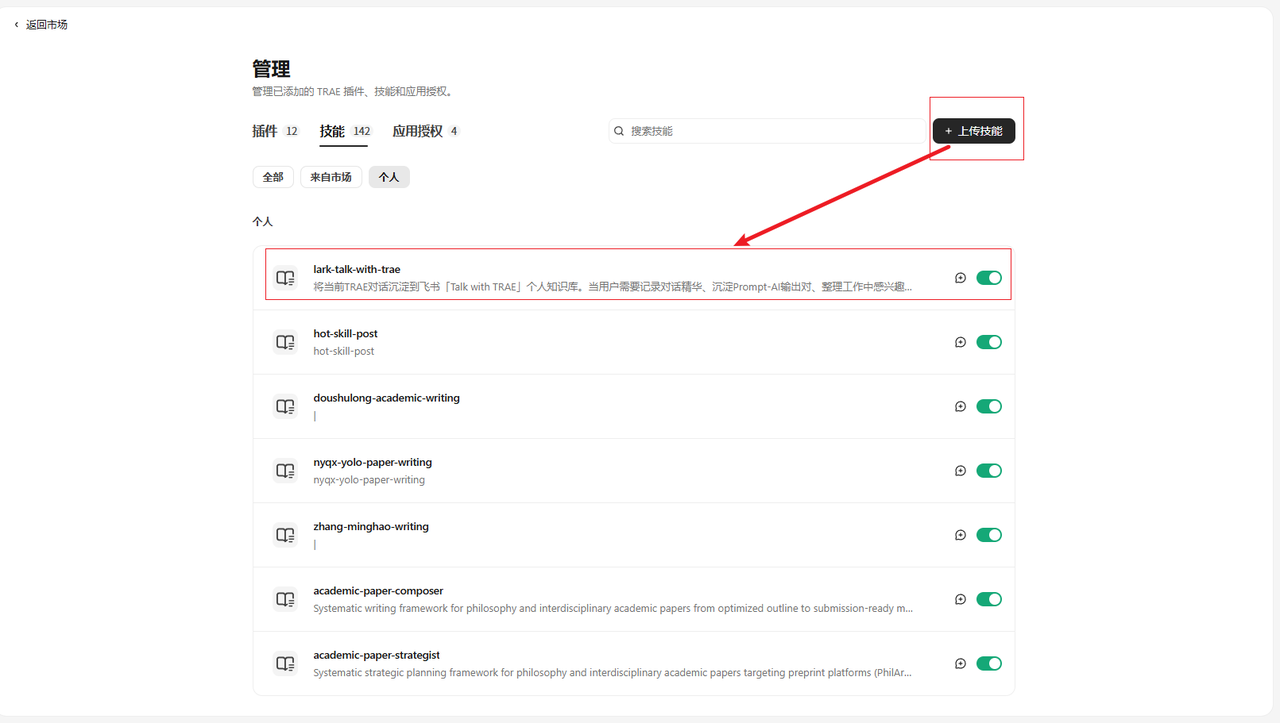Turn off the academic-paper-strategist switch
Screen dimensions: 1280x723
989,663
